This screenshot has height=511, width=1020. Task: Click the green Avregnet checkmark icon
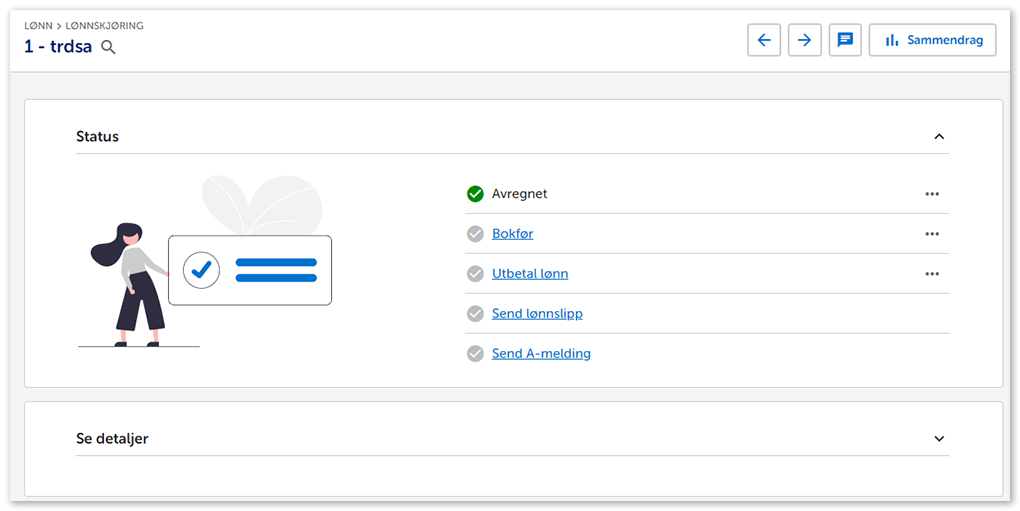pos(475,194)
